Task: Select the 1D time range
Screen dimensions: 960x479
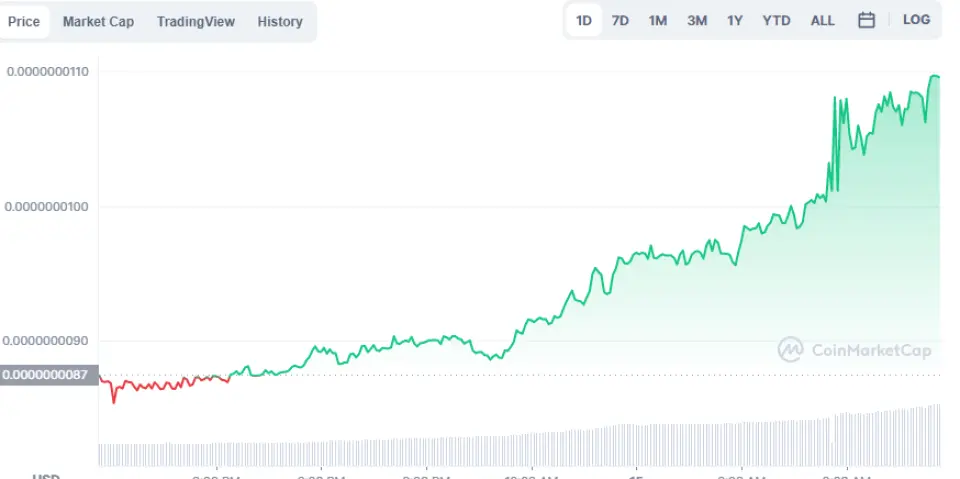Action: pyautogui.click(x=584, y=20)
